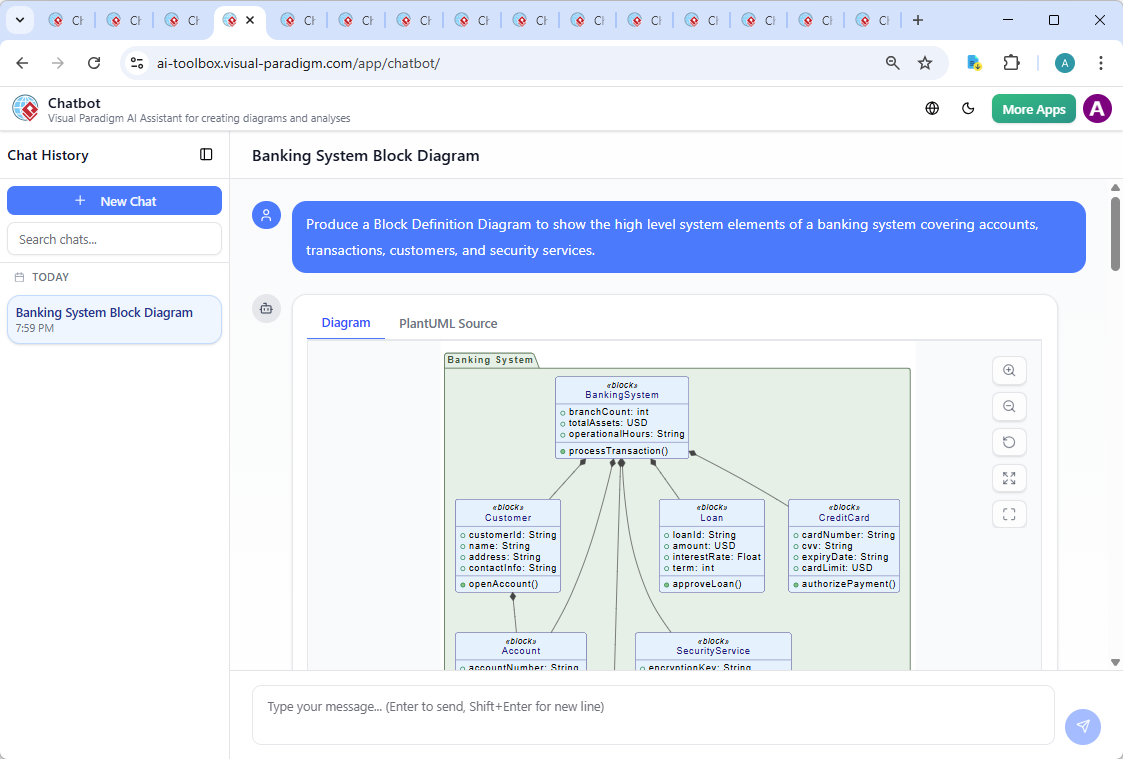Open More Apps
Viewport: 1123px width, 759px height.
click(1033, 108)
